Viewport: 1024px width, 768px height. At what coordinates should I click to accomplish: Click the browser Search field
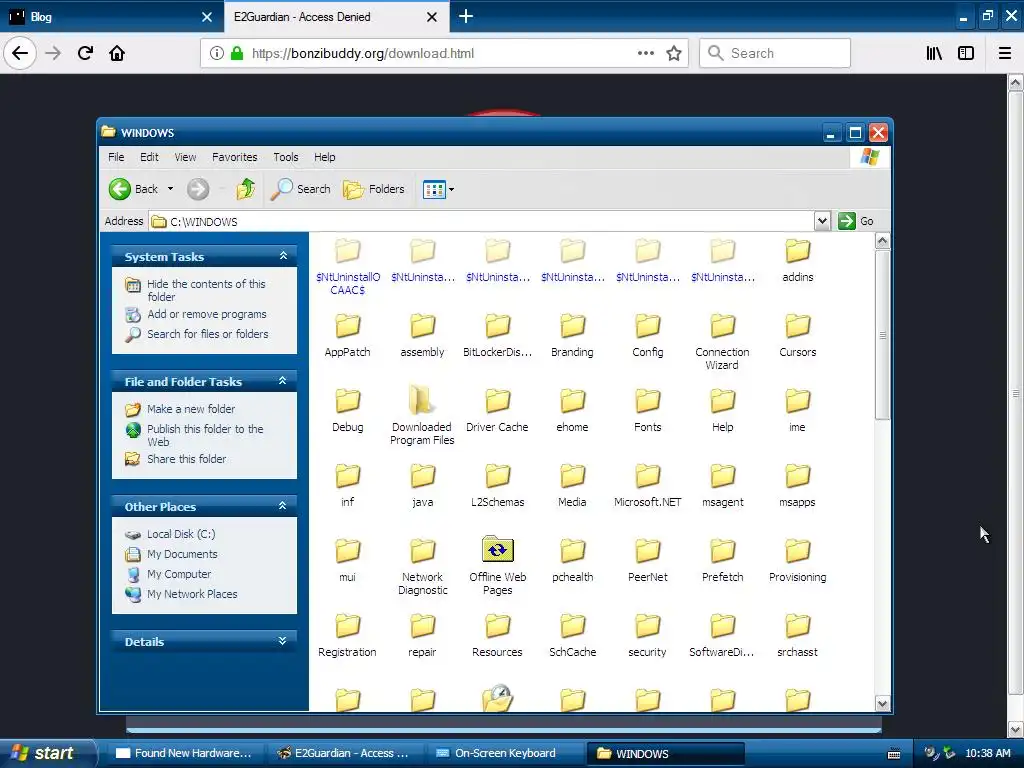point(775,54)
